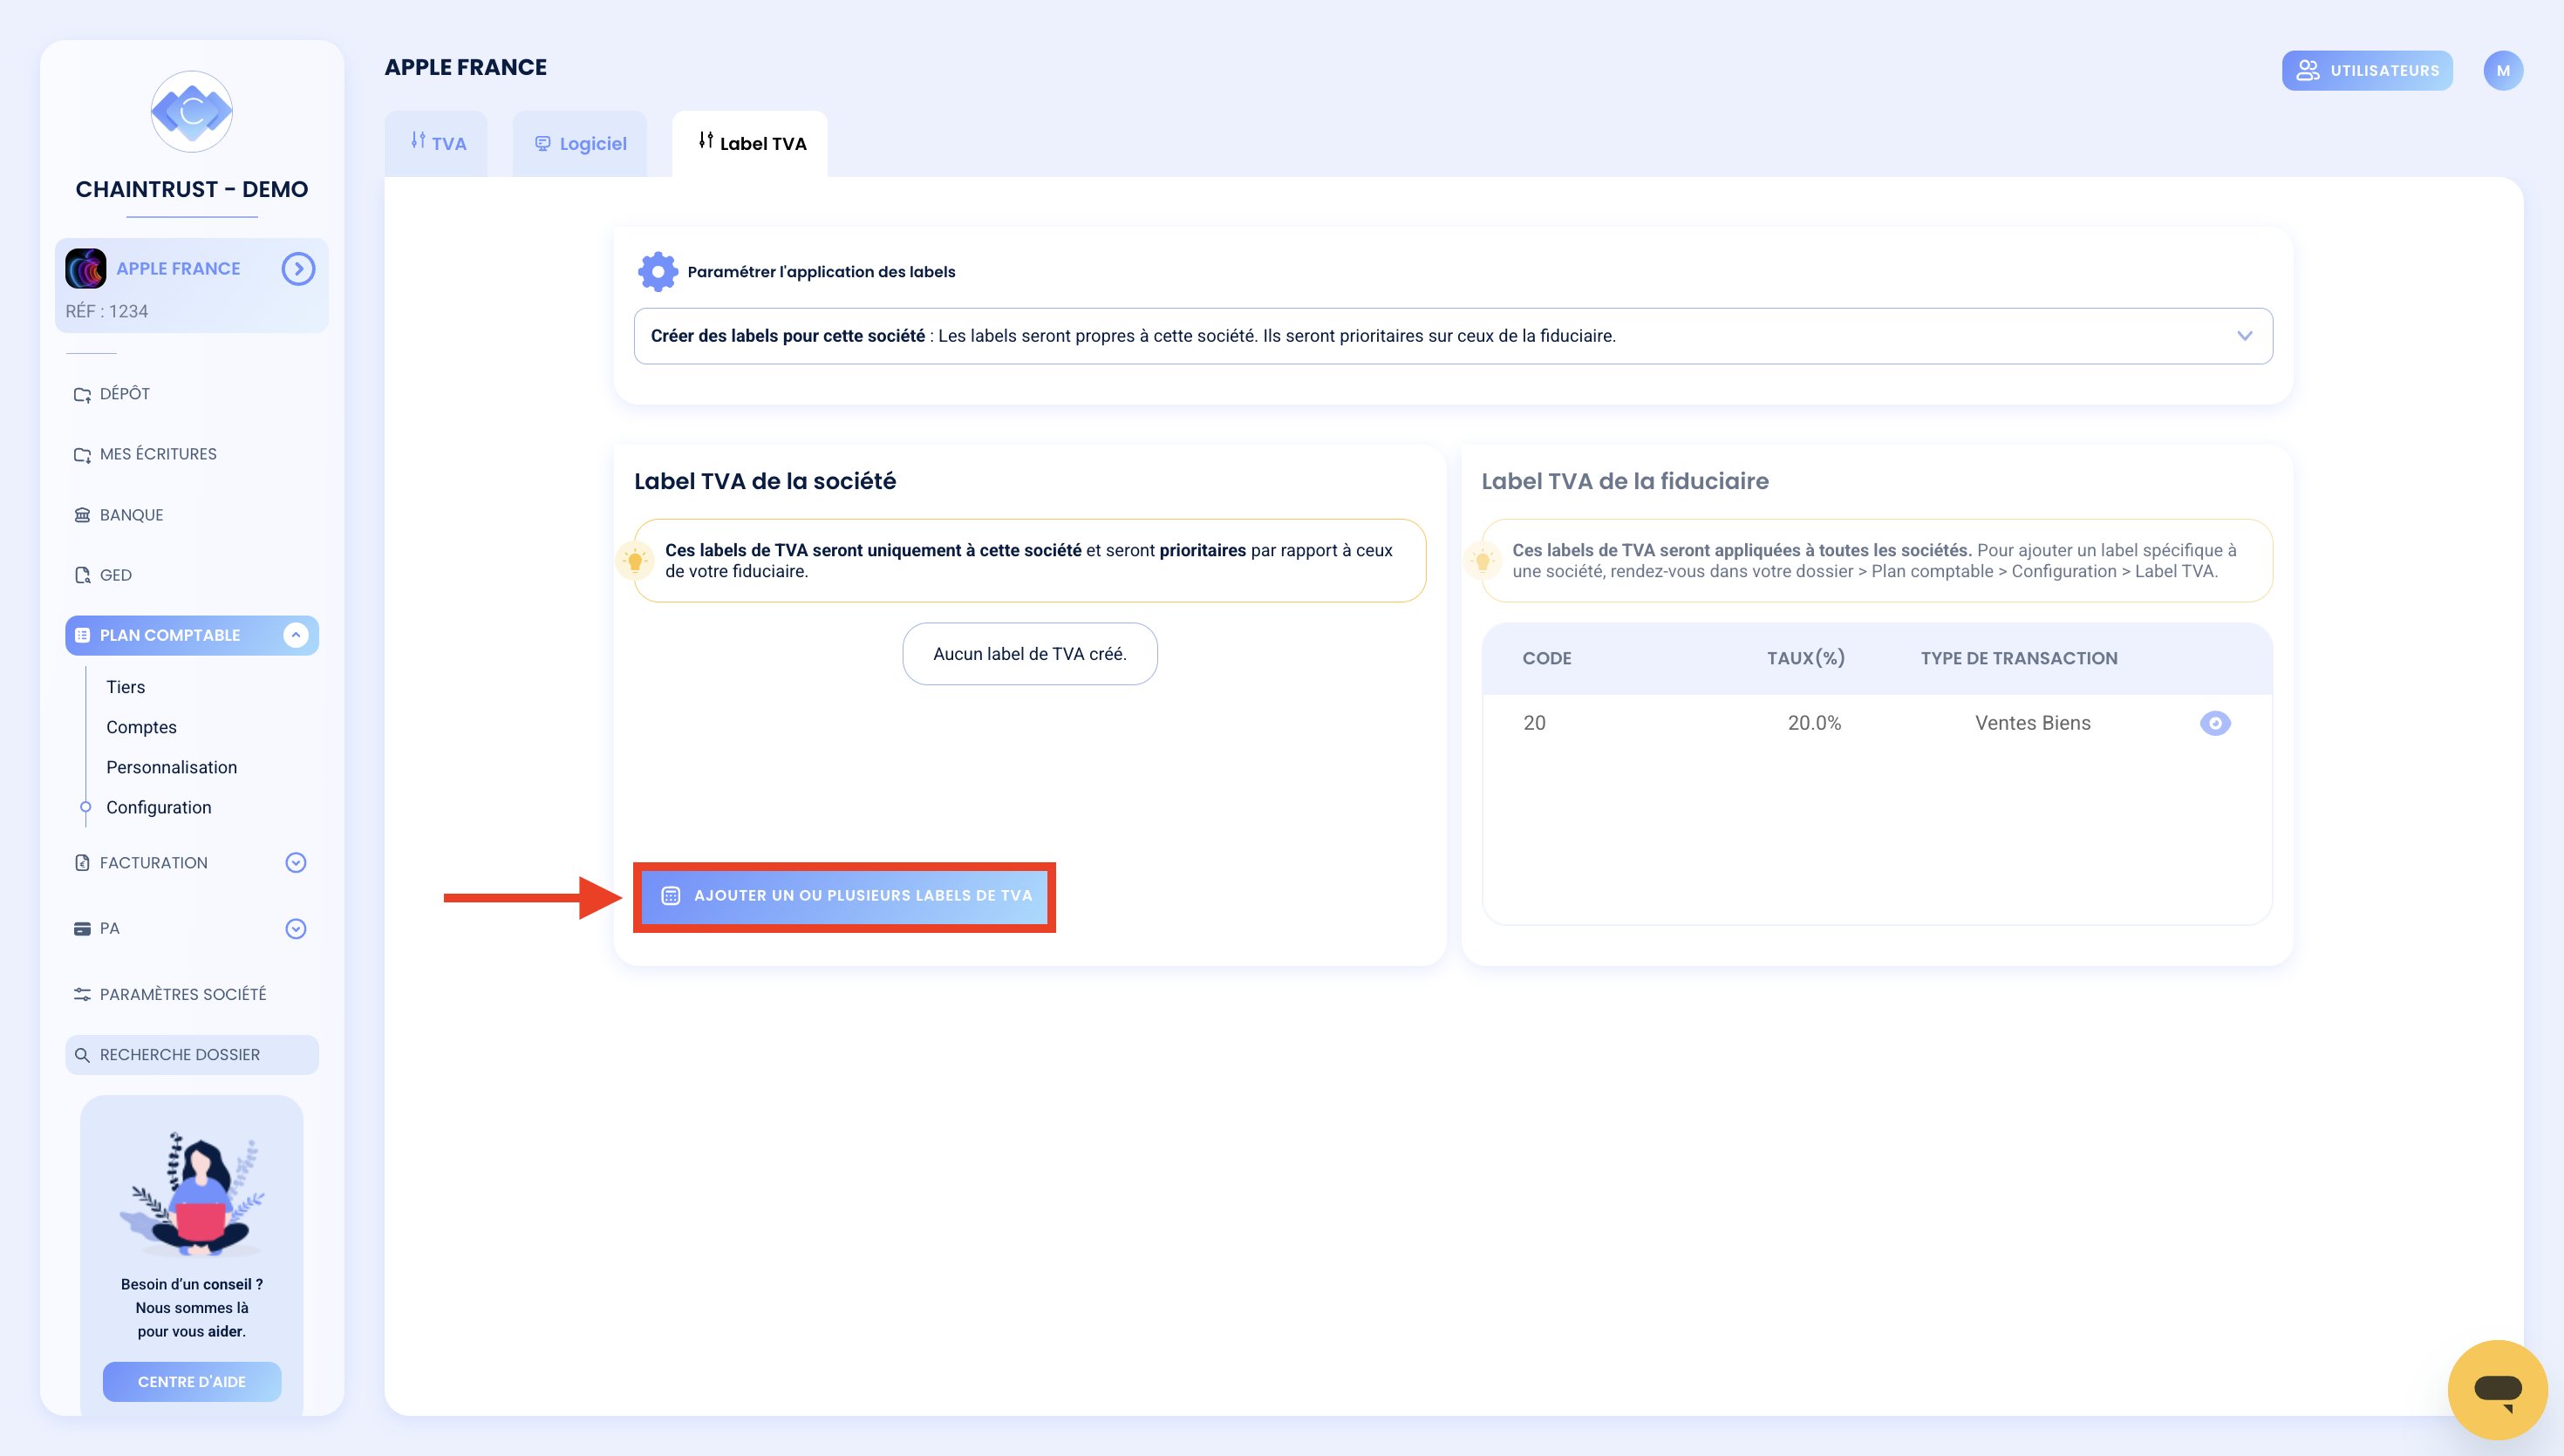Image resolution: width=2564 pixels, height=1456 pixels.
Task: Click the TAUX(%) column header
Action: (1806, 658)
